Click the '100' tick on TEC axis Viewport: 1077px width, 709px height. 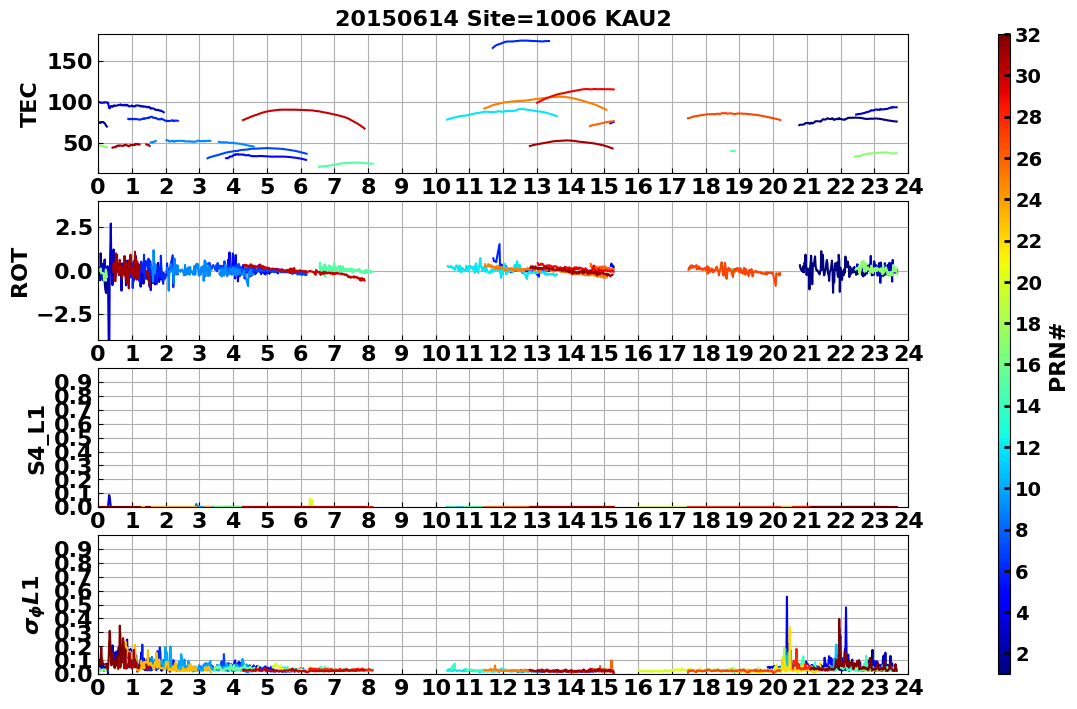coord(70,102)
